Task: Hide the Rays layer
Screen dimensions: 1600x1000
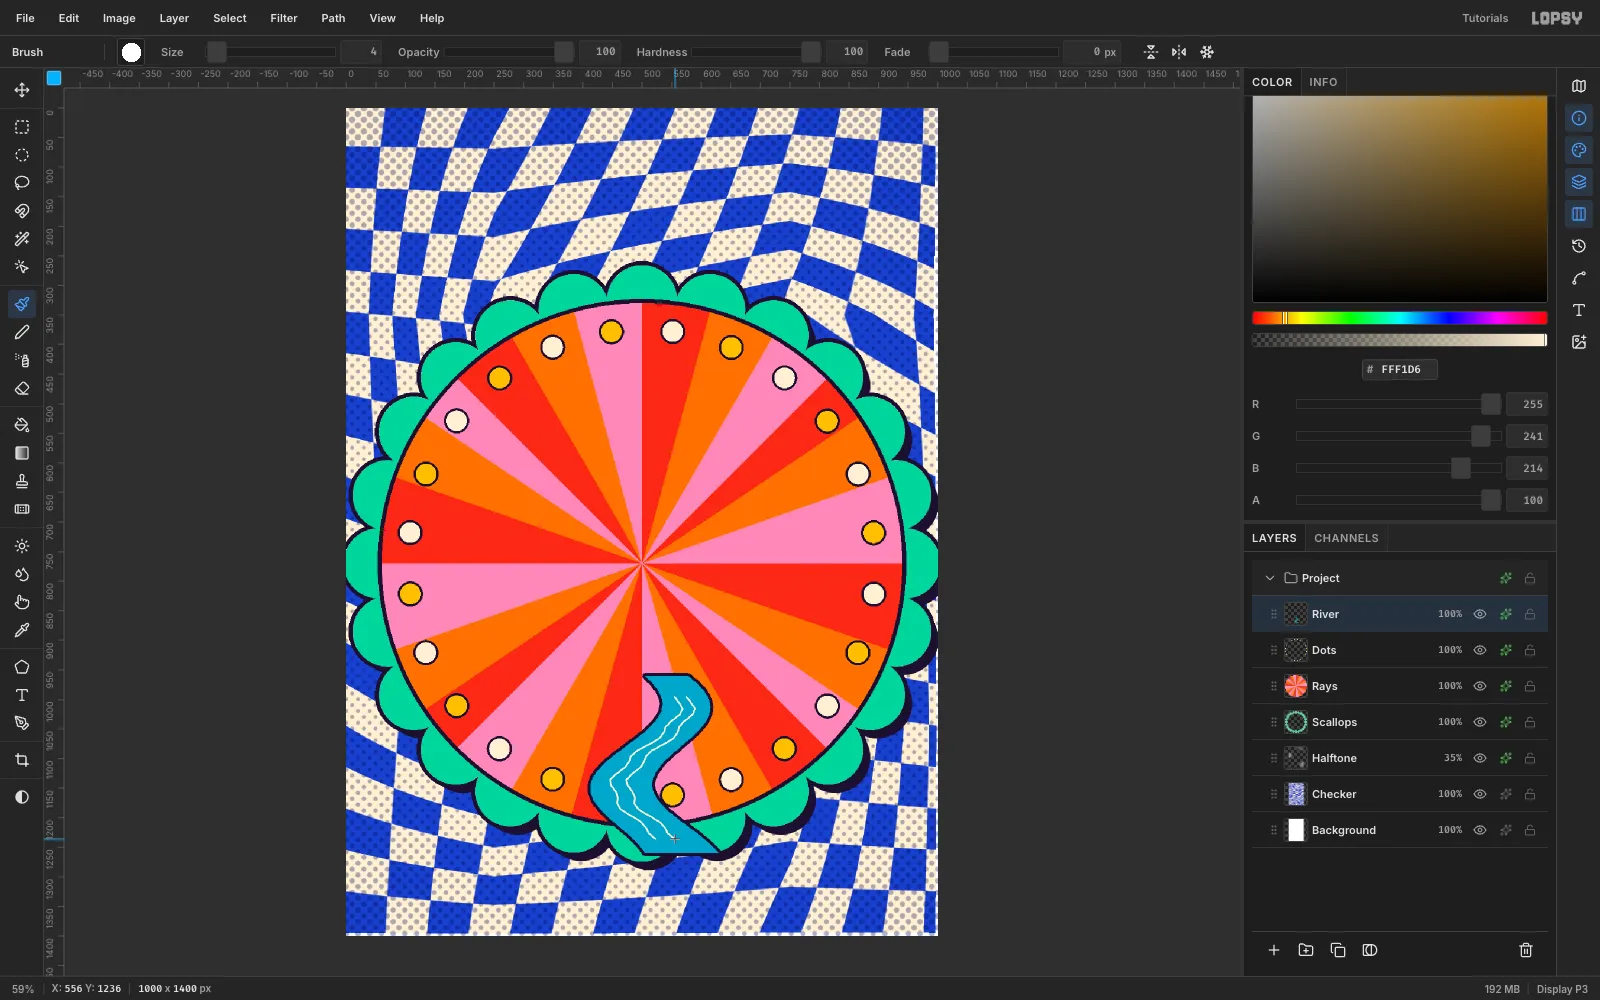Action: click(x=1480, y=686)
